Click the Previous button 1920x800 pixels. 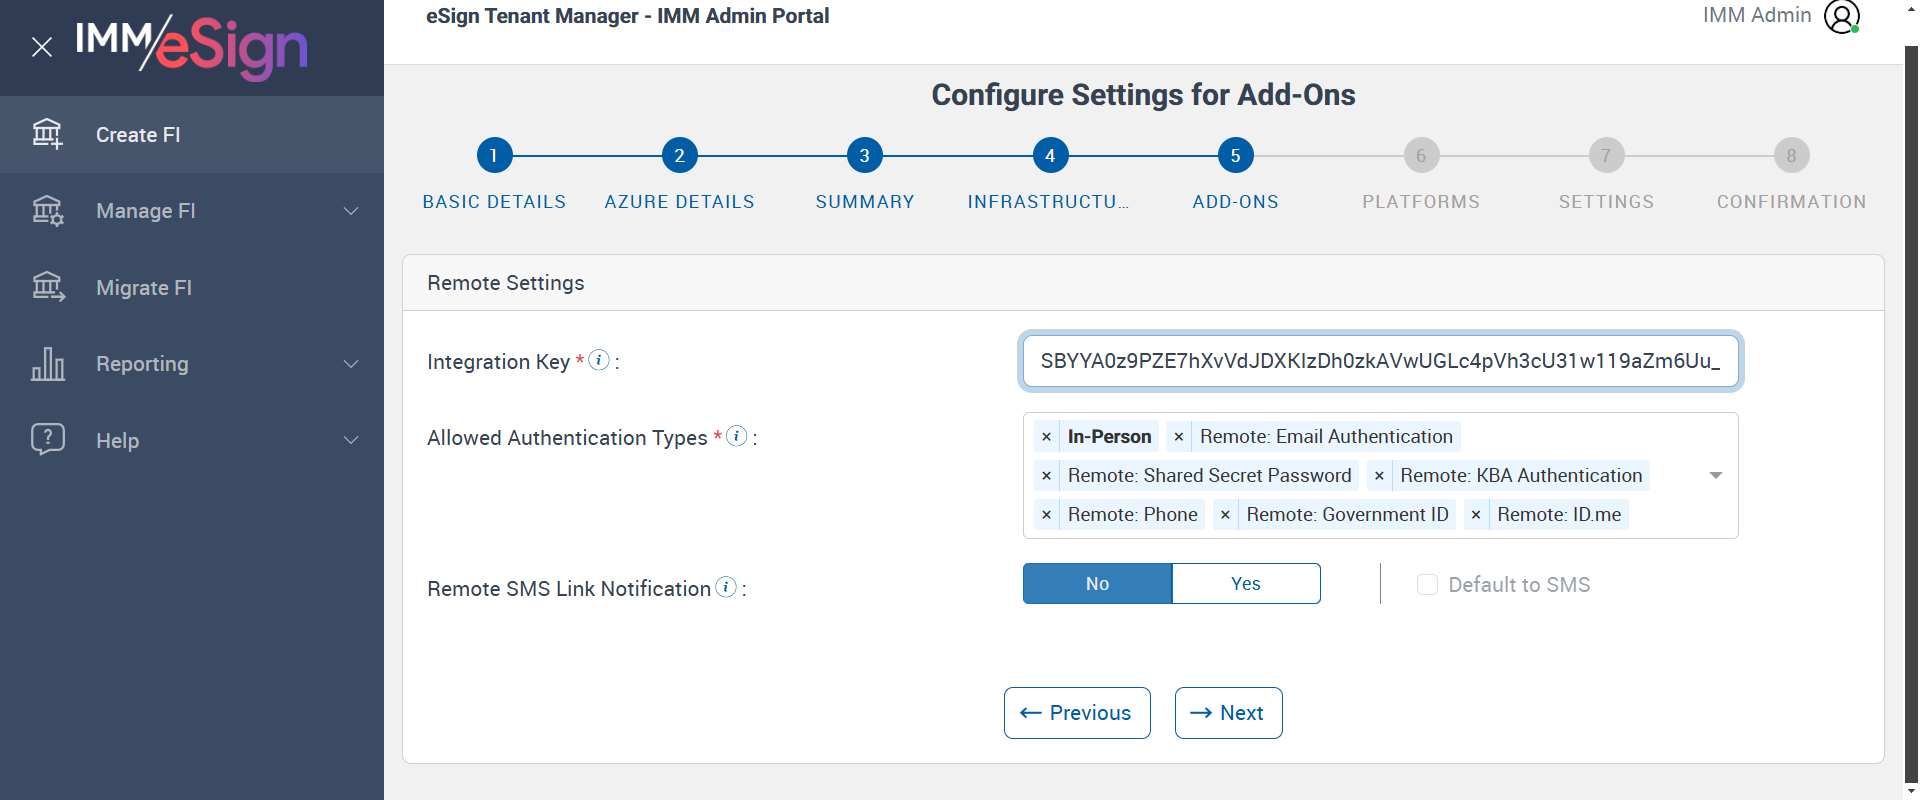click(1077, 713)
